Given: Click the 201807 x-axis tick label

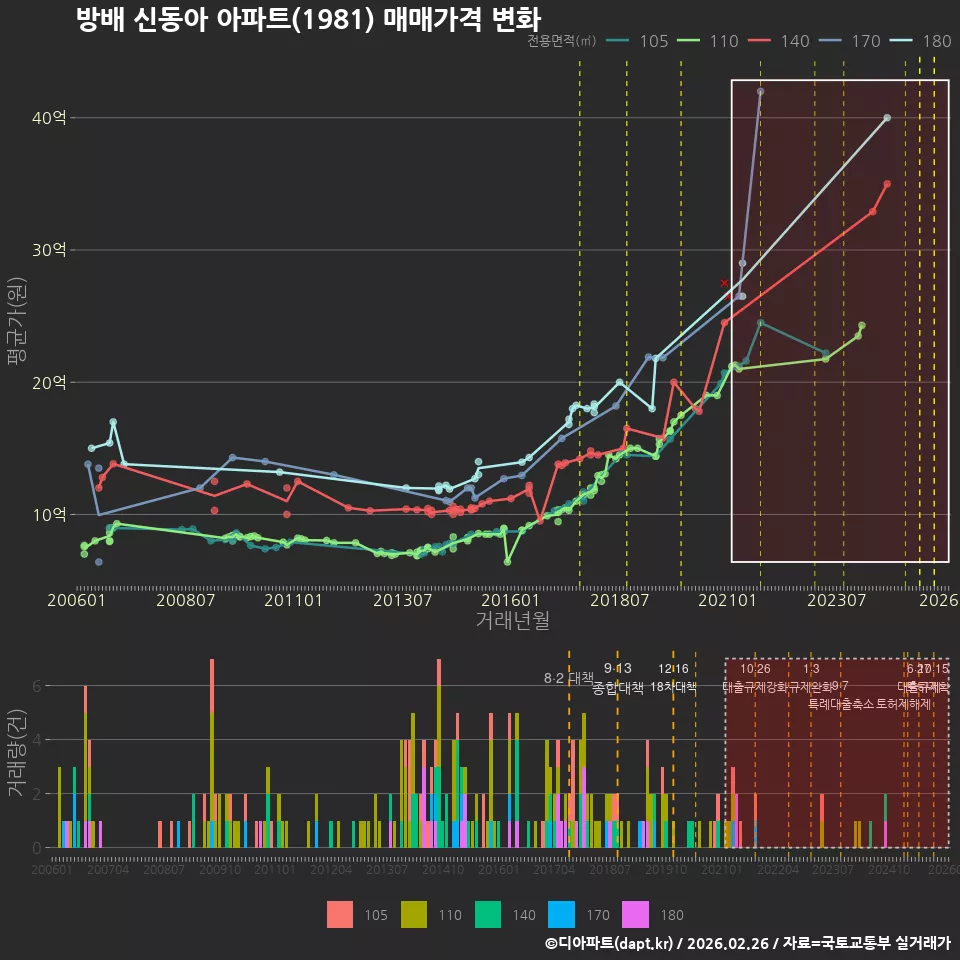Looking at the screenshot, I should pyautogui.click(x=619, y=600).
